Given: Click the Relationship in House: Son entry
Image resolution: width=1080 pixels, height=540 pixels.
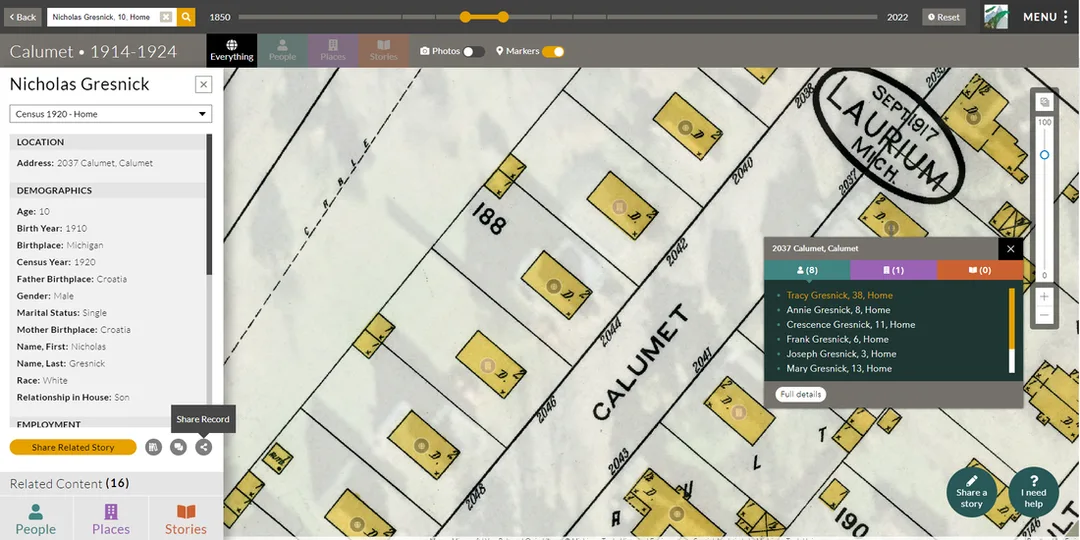Looking at the screenshot, I should [73, 397].
